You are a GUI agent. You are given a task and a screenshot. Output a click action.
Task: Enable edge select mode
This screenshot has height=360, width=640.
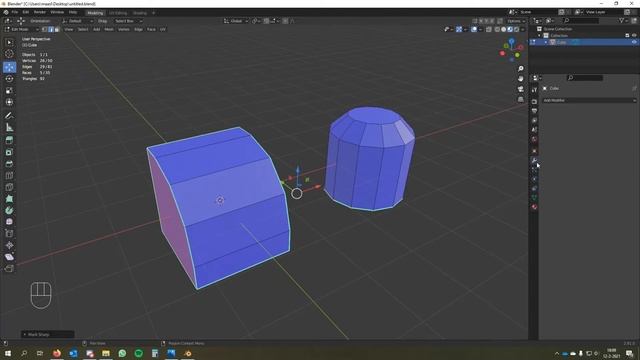coord(51,29)
